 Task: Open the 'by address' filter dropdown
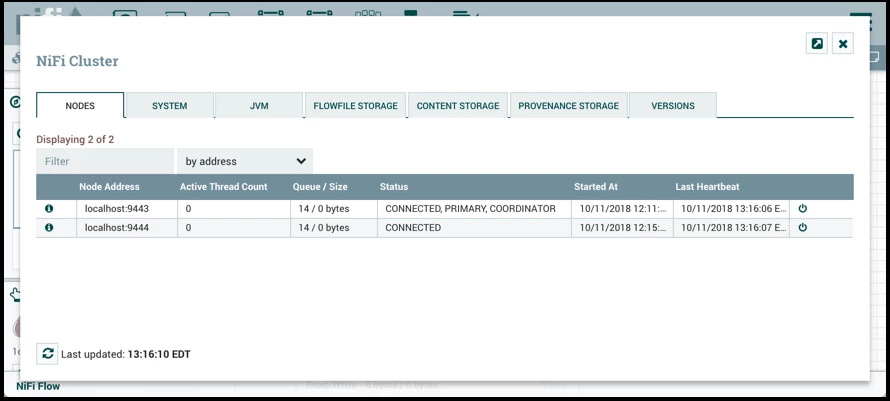tap(245, 161)
